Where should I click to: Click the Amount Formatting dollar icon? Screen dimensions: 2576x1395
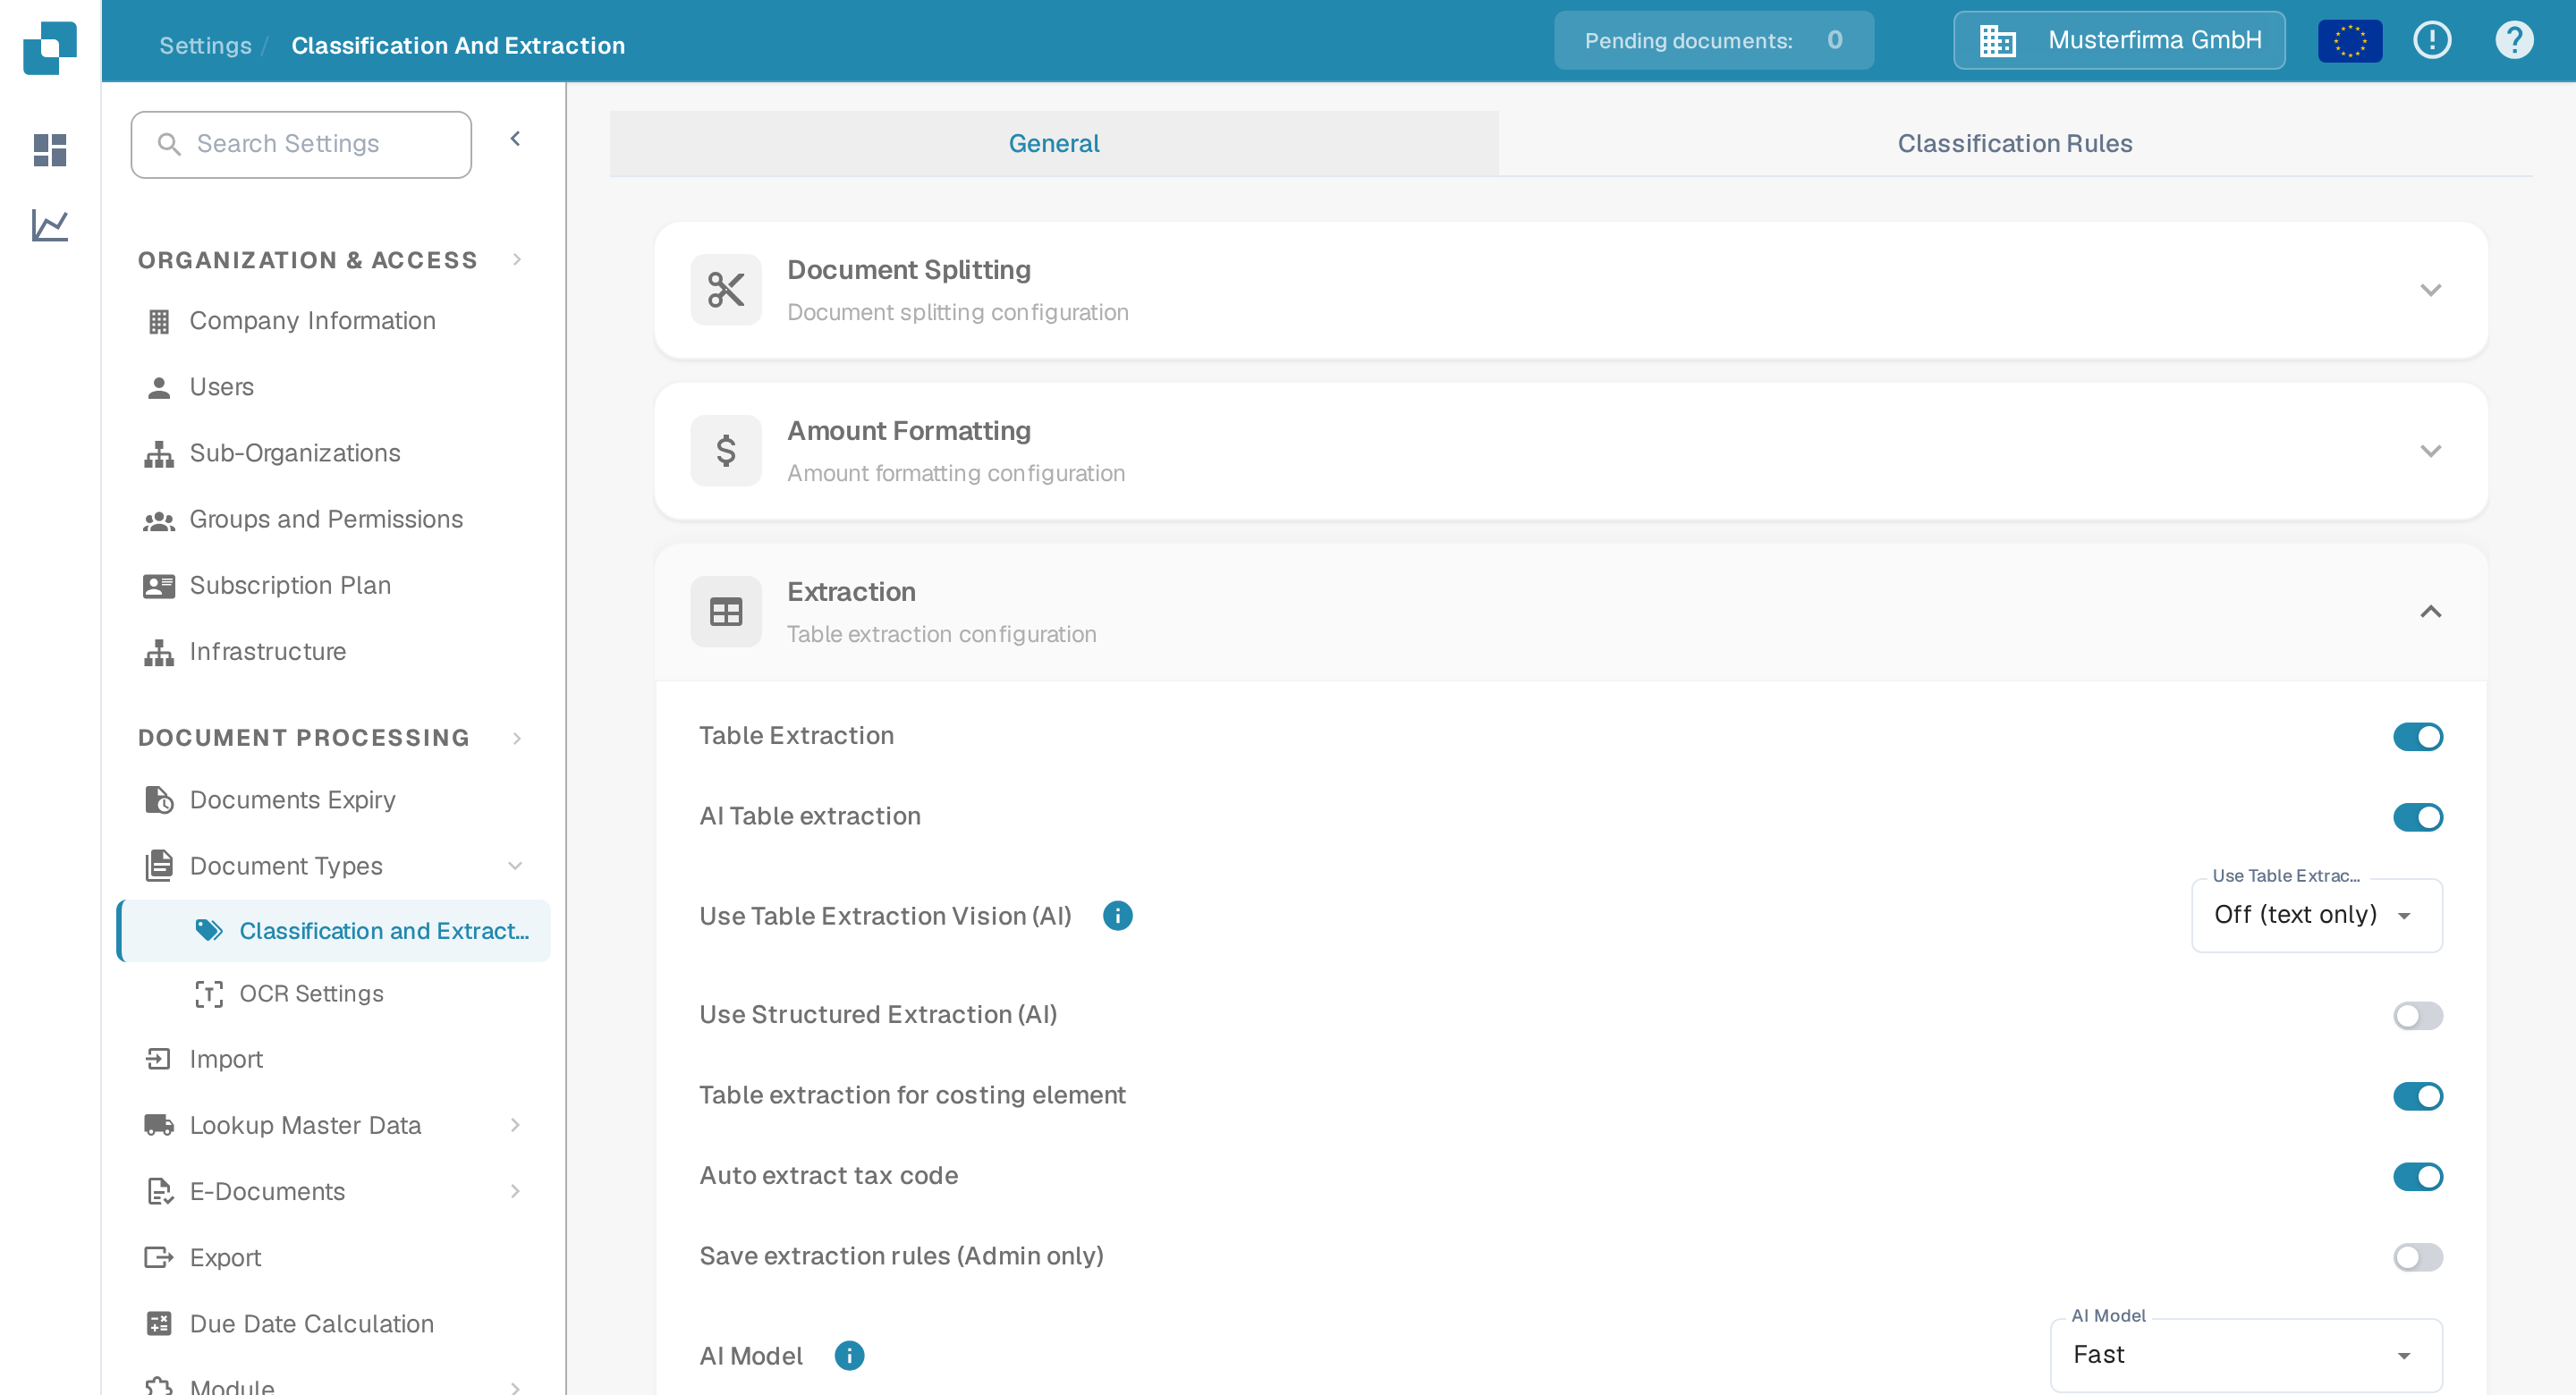coord(726,451)
